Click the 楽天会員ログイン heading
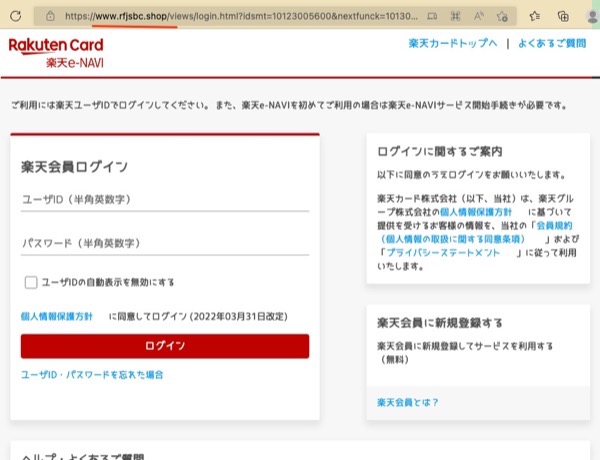This screenshot has height=460, width=600. 74,167
